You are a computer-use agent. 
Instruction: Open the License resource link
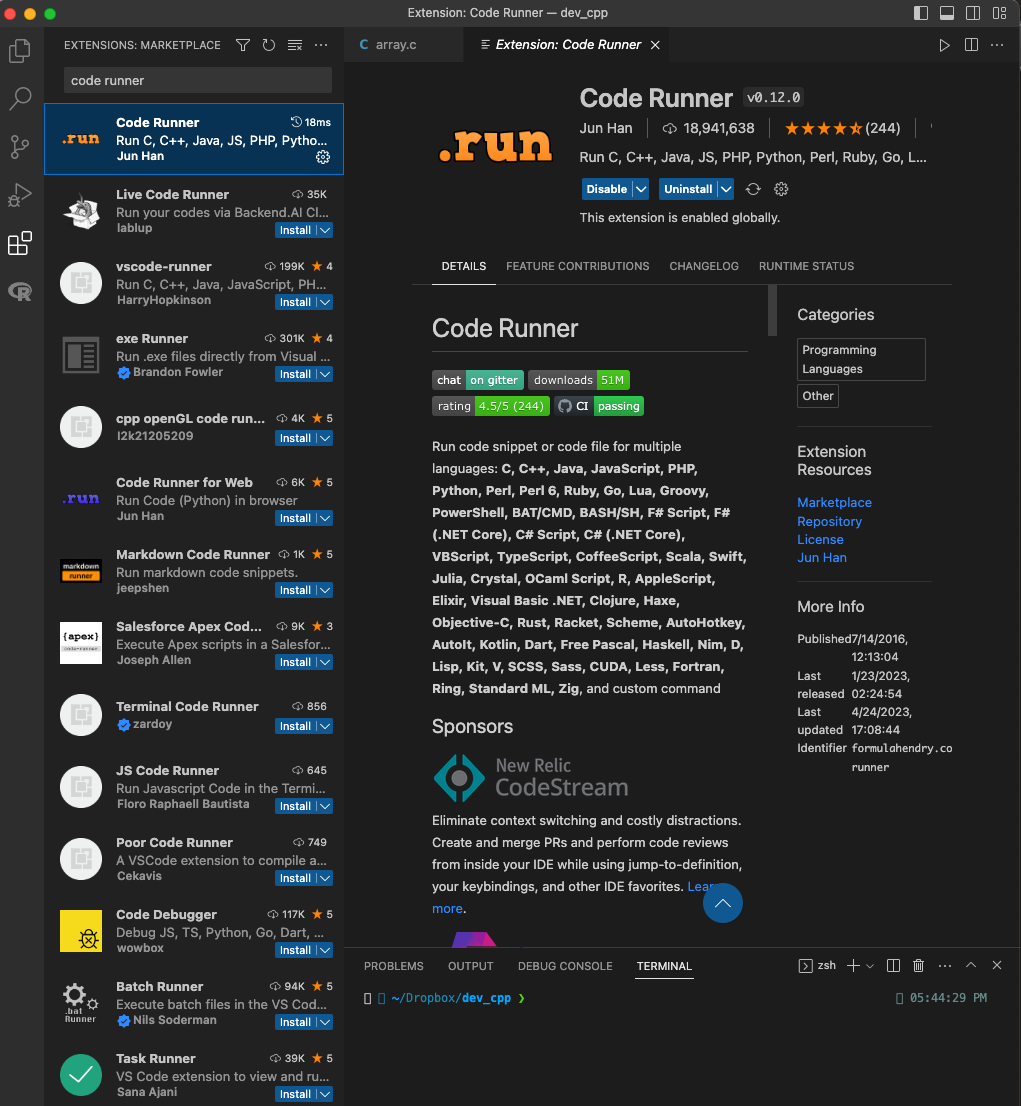coord(820,540)
